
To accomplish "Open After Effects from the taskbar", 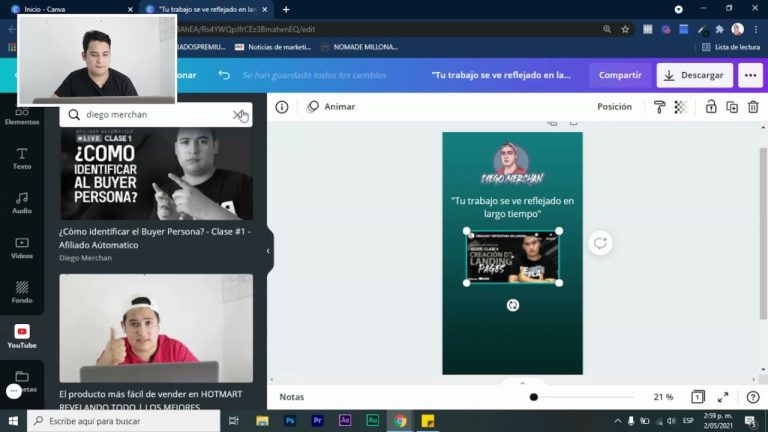I will pyautogui.click(x=345, y=421).
